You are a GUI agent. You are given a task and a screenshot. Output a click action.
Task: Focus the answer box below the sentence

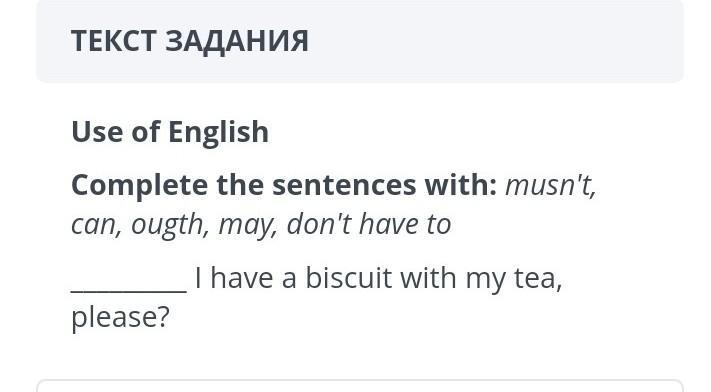tap(360, 386)
